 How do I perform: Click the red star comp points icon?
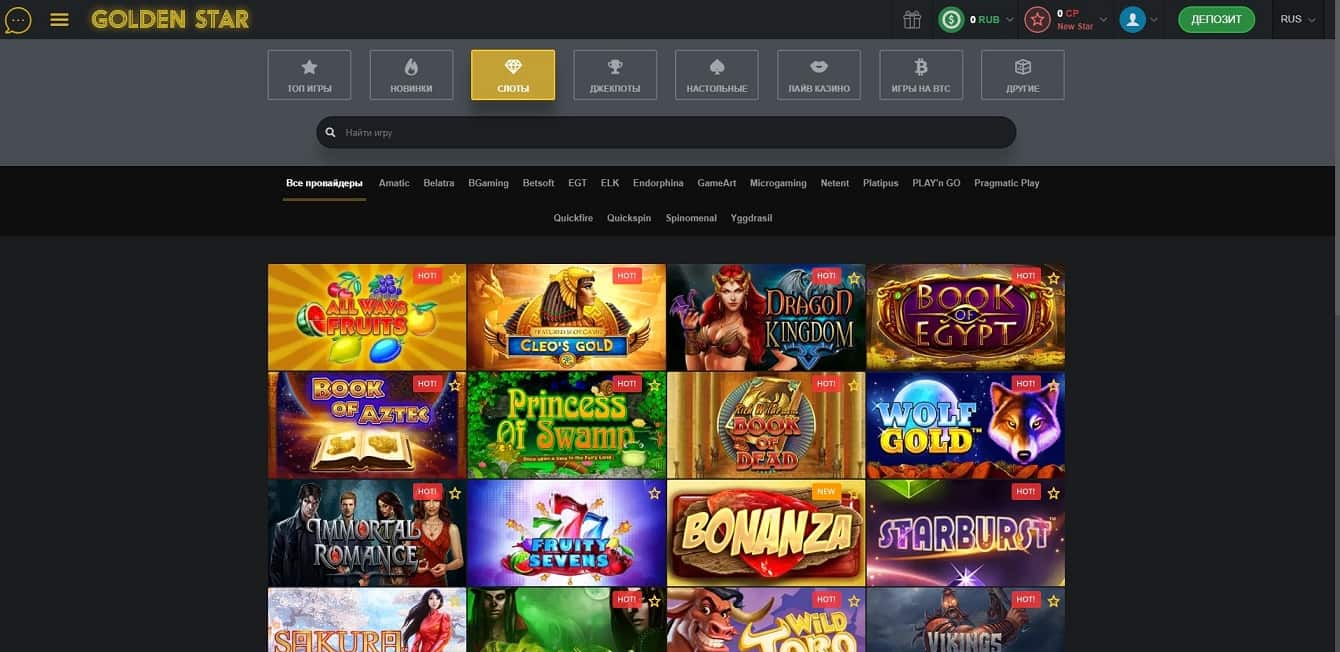[1038, 19]
